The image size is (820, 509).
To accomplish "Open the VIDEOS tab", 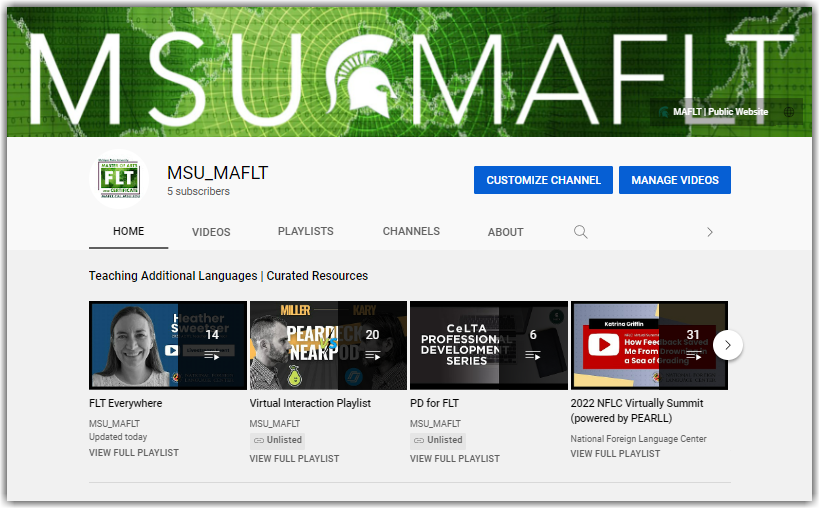I will (x=211, y=232).
